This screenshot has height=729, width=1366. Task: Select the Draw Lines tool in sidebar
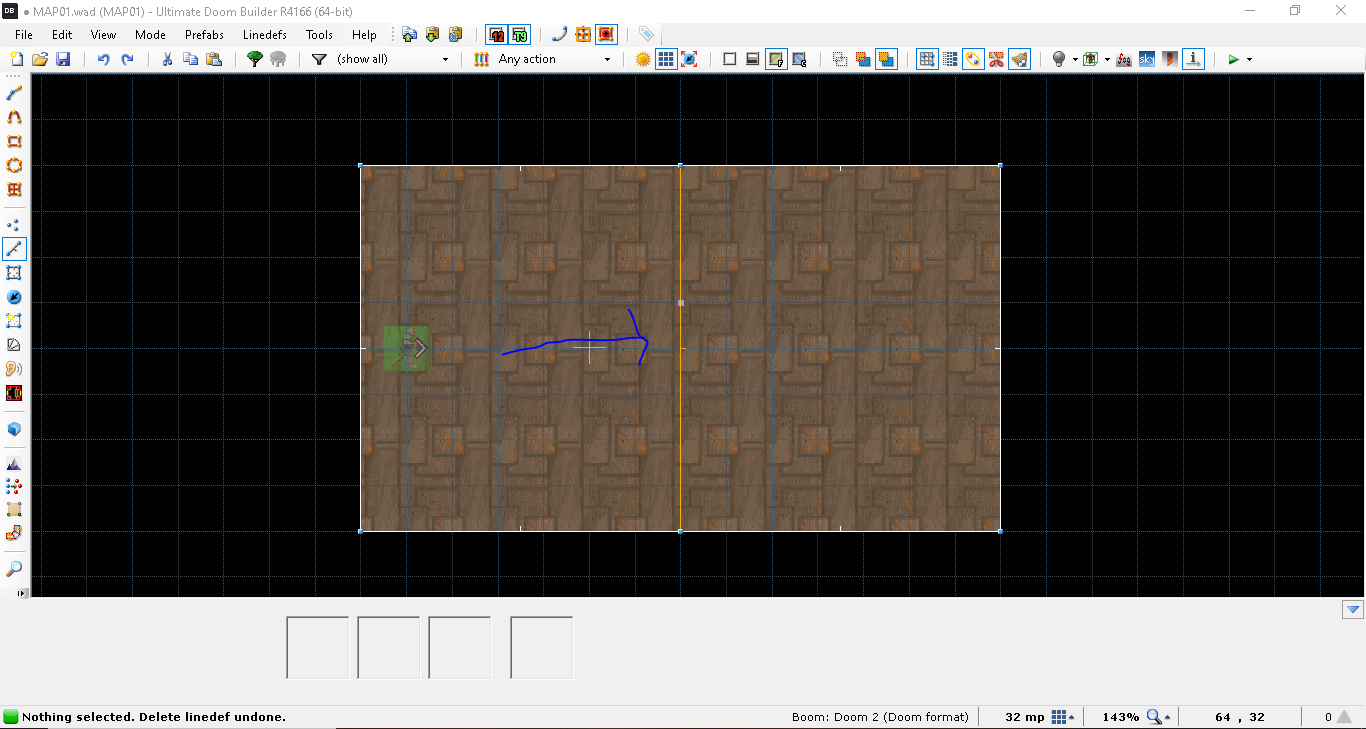(14, 93)
